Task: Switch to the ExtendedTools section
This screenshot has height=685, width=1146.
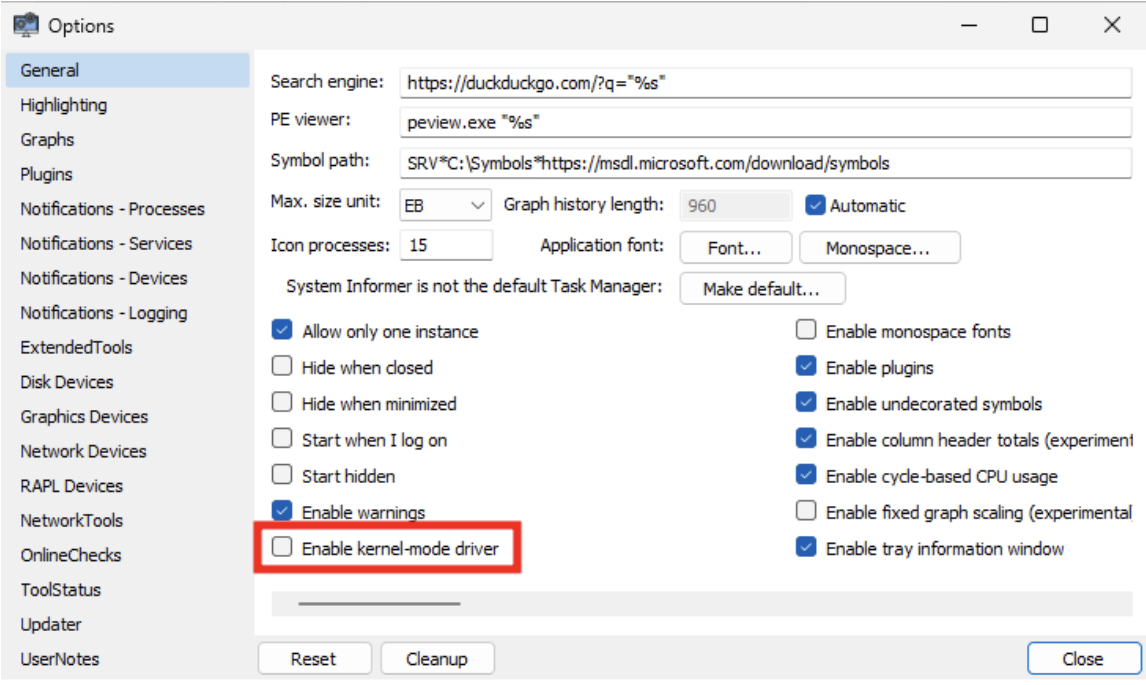Action: coord(76,348)
